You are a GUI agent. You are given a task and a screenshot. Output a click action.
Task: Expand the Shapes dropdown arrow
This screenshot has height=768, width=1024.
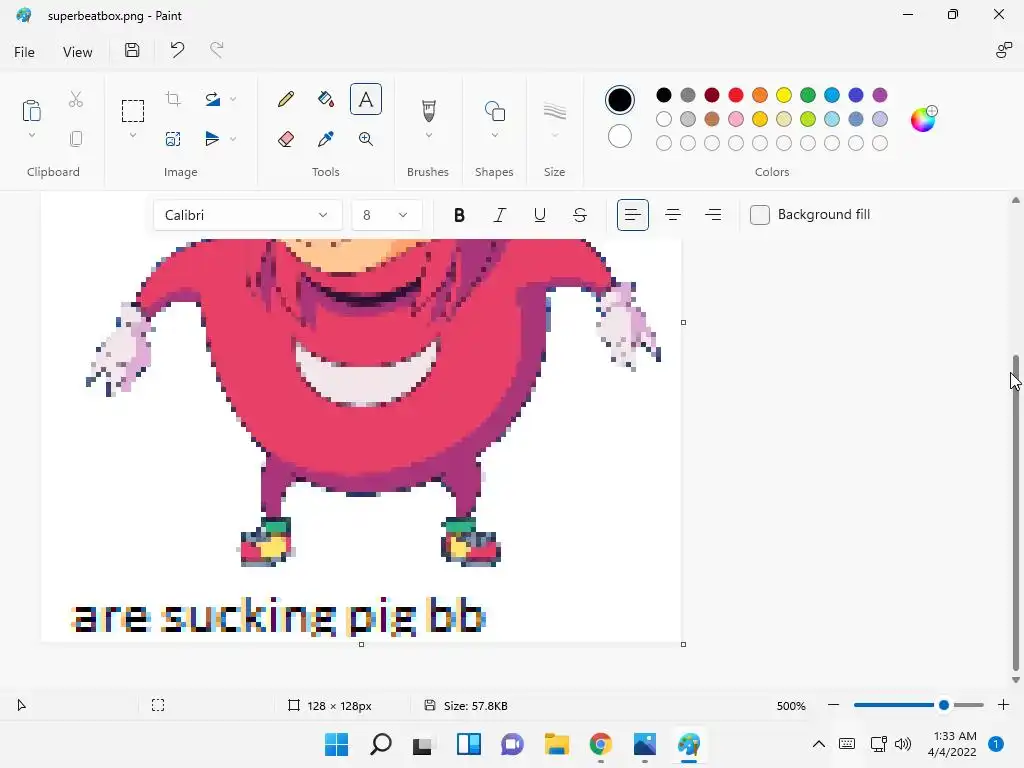pyautogui.click(x=494, y=136)
